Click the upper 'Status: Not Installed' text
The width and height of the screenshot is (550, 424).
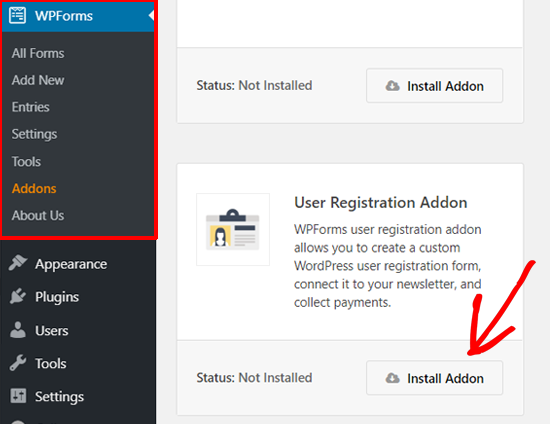click(x=254, y=85)
